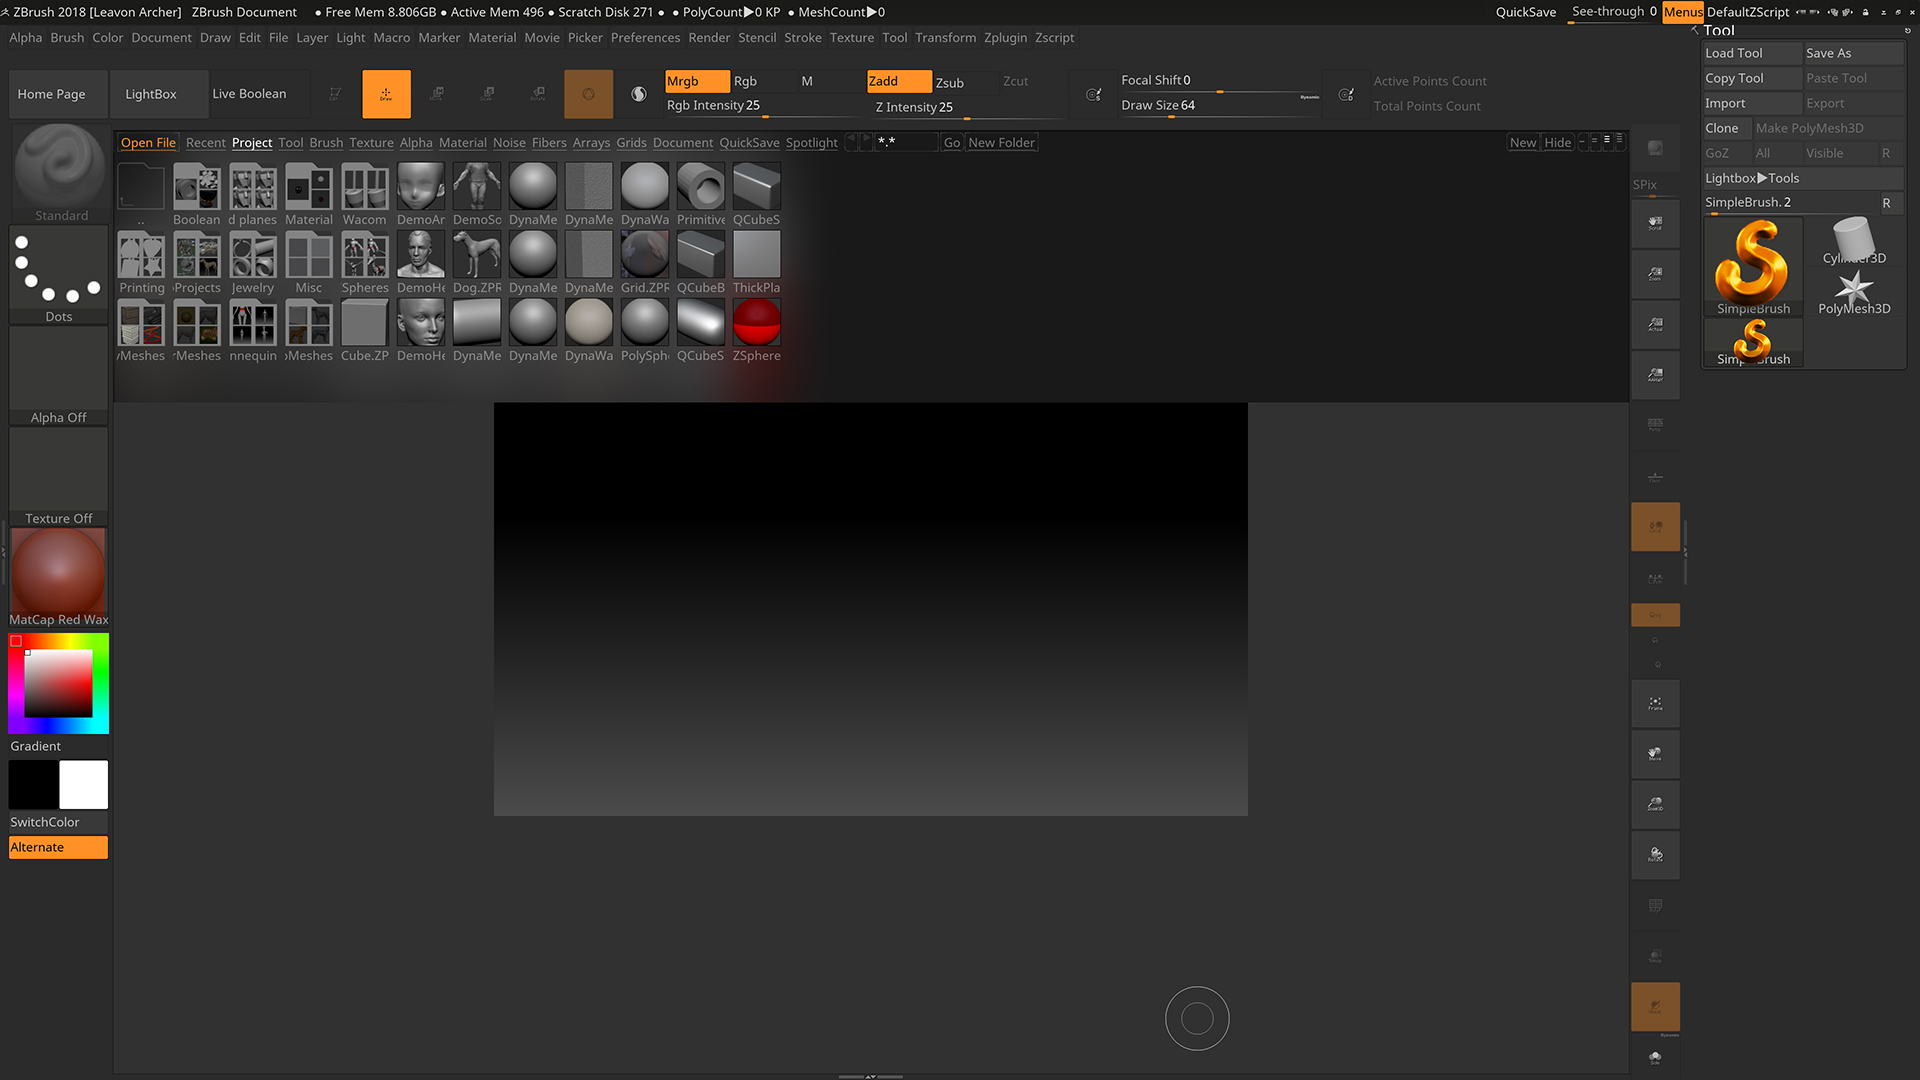Click the Import button in Tool palette

point(1752,103)
